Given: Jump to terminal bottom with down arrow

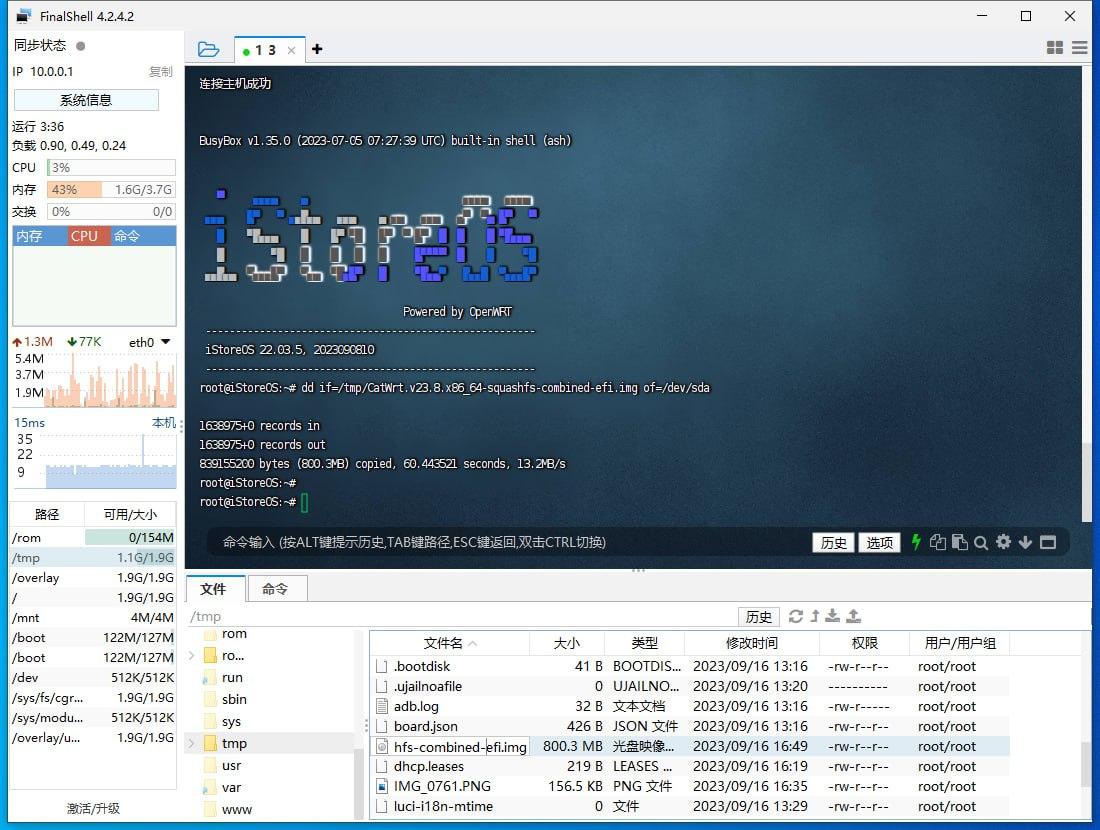Looking at the screenshot, I should pyautogui.click(x=1026, y=542).
